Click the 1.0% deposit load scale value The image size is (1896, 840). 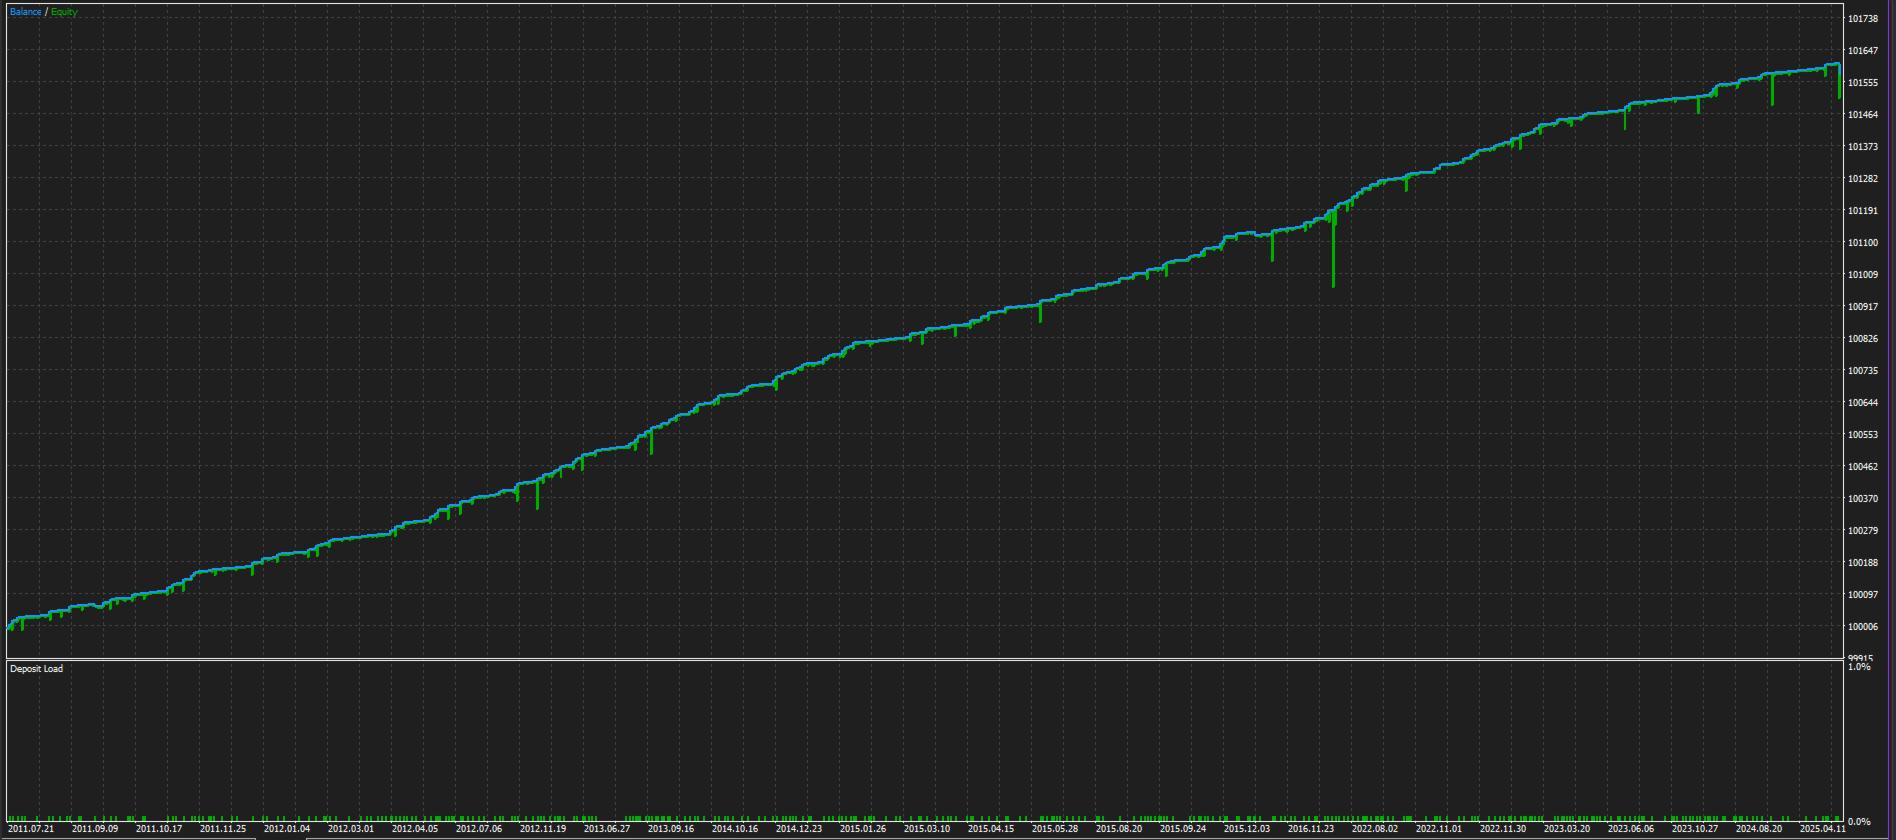1859,667
